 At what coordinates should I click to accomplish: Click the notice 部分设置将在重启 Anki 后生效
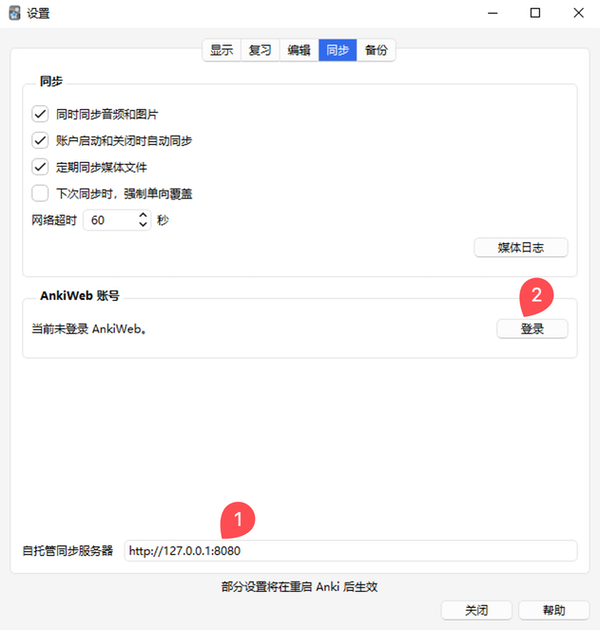tap(299, 587)
